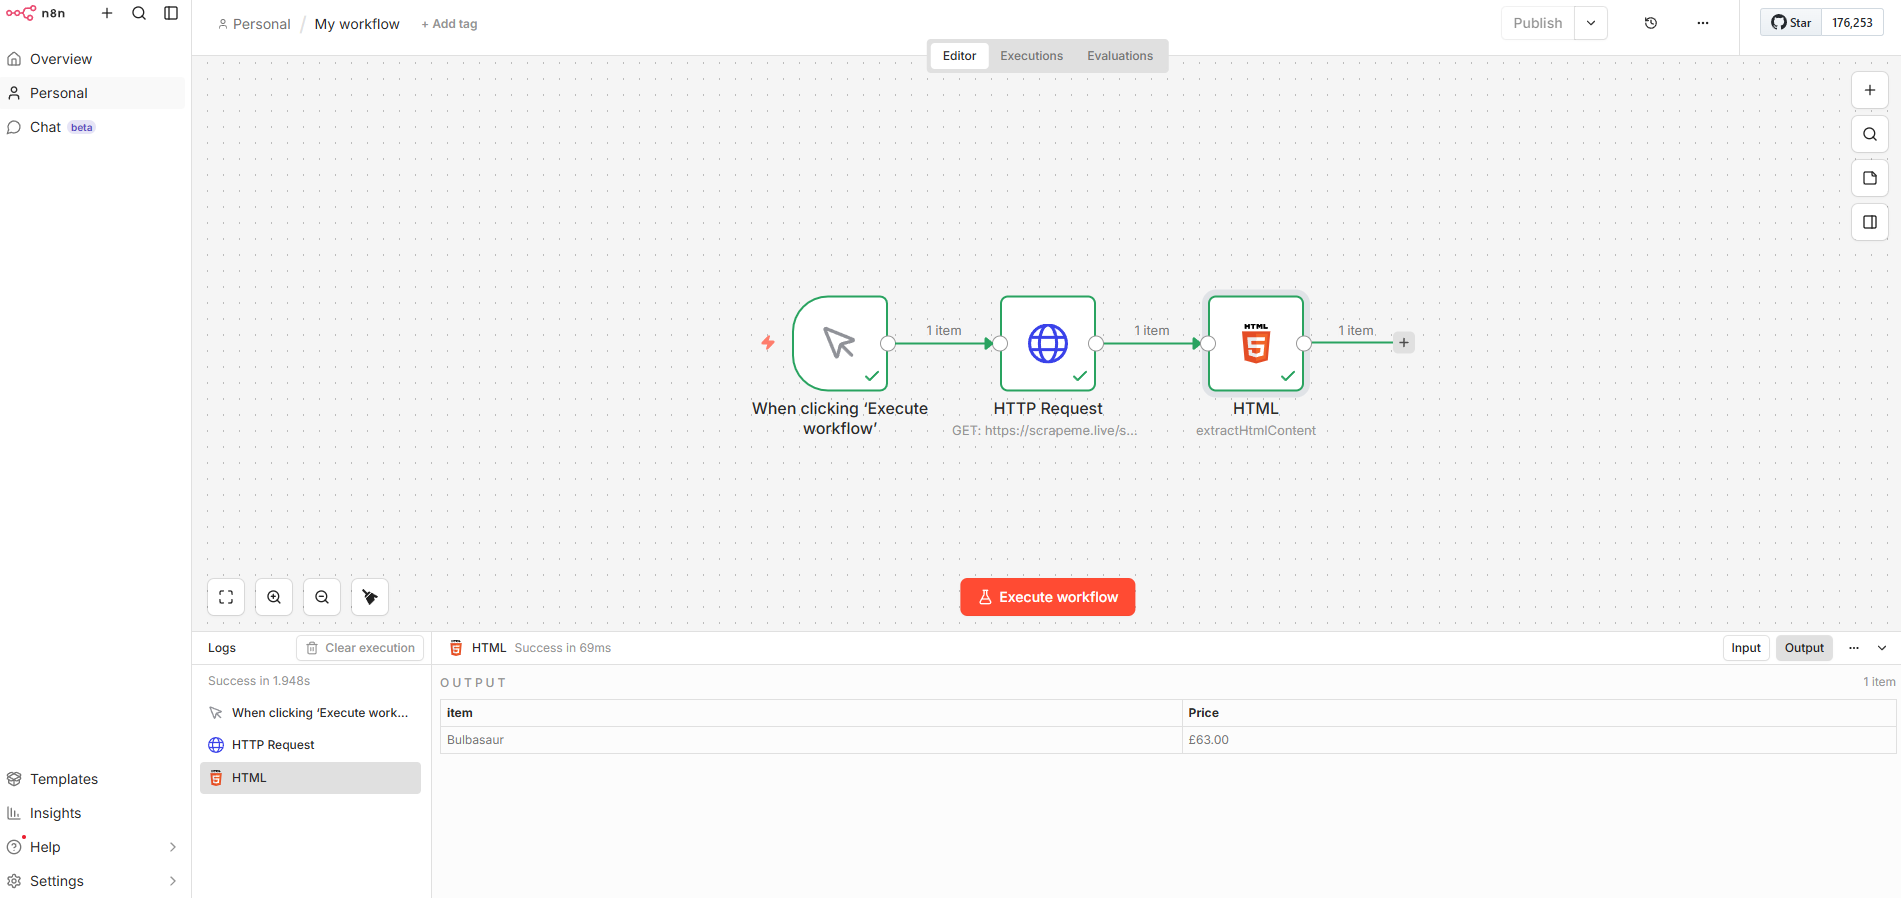Switch to the Executions tab

click(1031, 56)
